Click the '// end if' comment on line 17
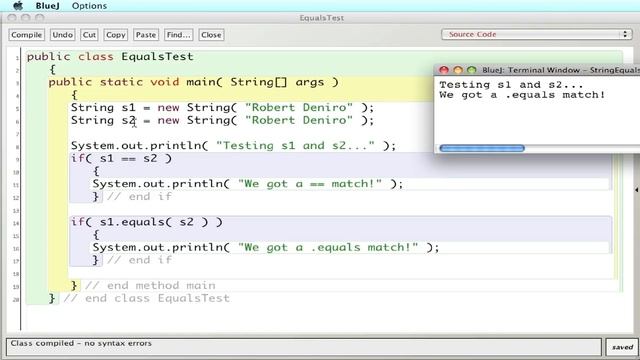The image size is (640, 360). click(139, 260)
